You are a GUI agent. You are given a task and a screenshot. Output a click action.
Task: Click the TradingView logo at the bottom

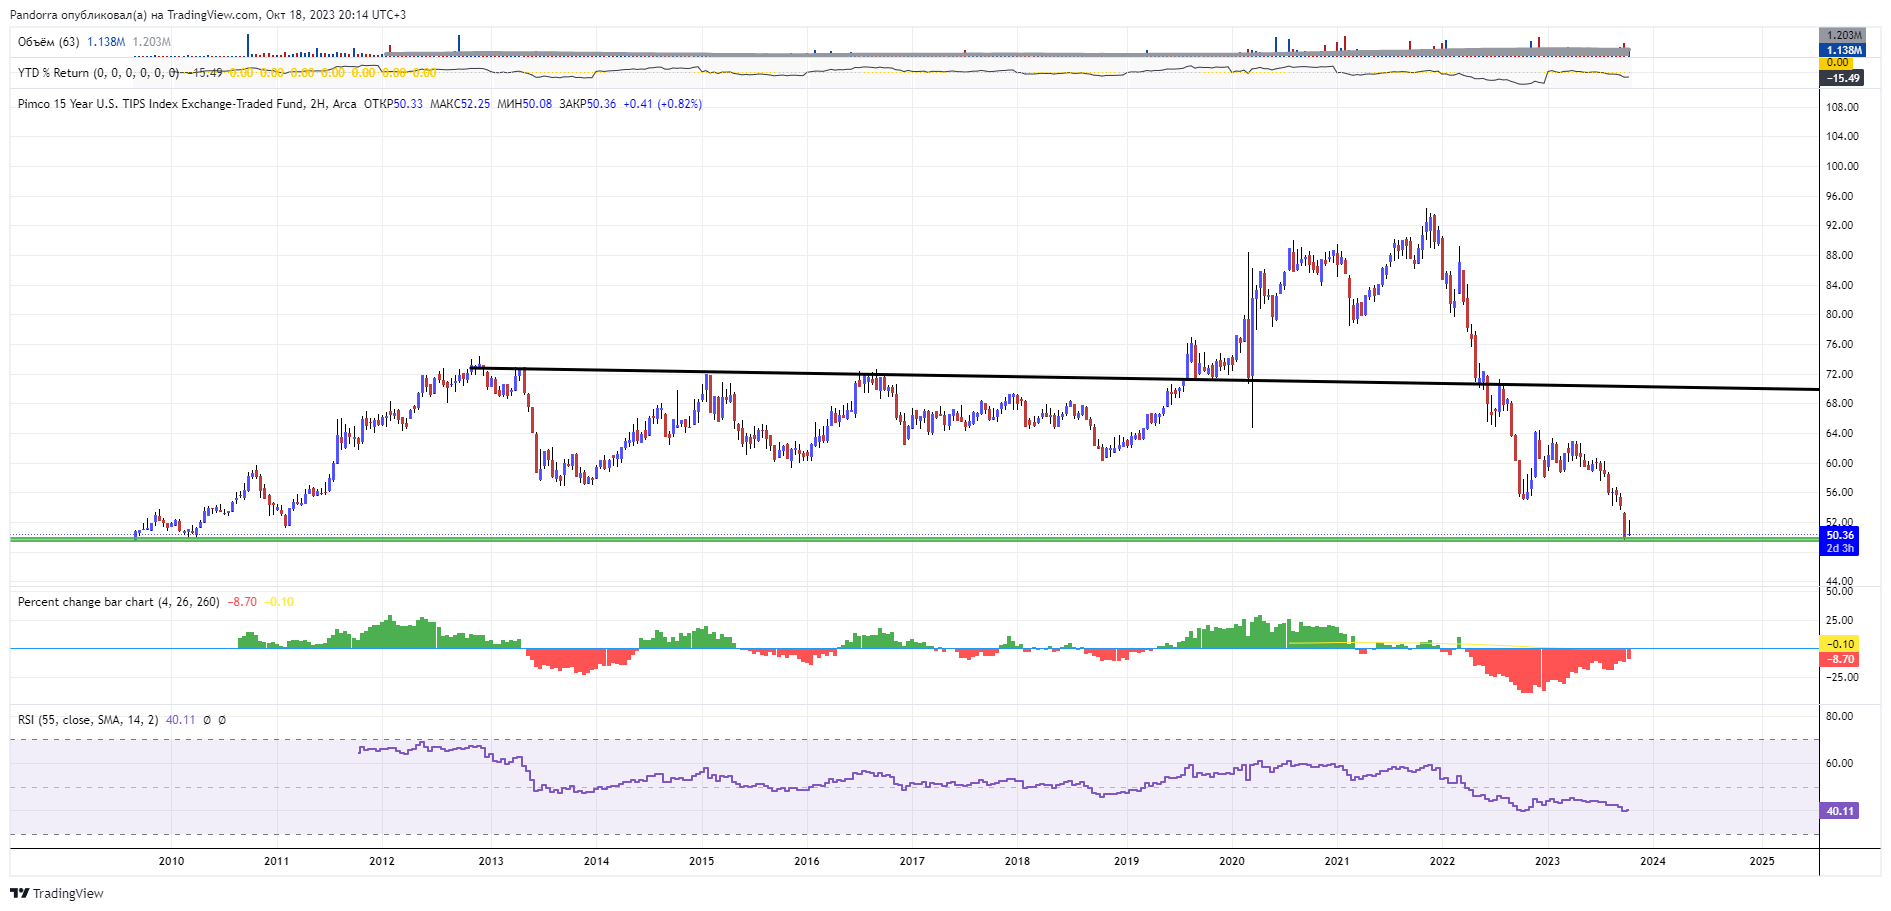[x=57, y=893]
